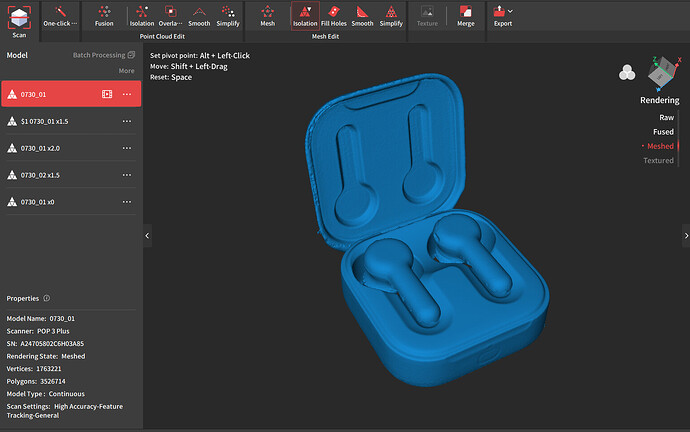
Task: Run the One-click processing tool
Action: click(60, 16)
